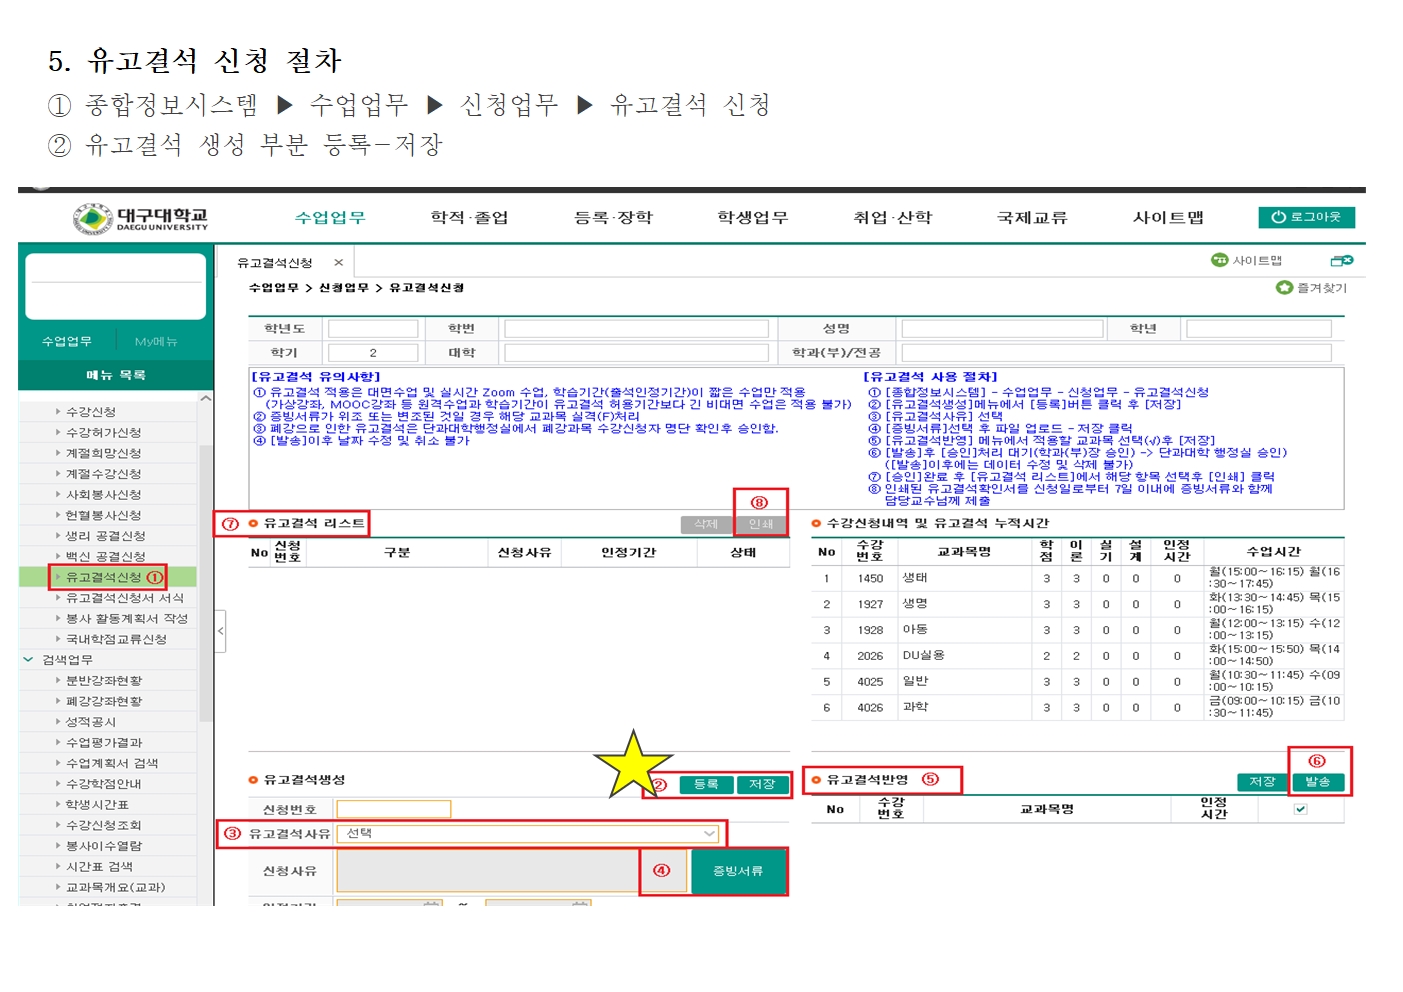Add page to 즐겨찾기 favorites
This screenshot has width=1403, height=992.
[x=1311, y=288]
